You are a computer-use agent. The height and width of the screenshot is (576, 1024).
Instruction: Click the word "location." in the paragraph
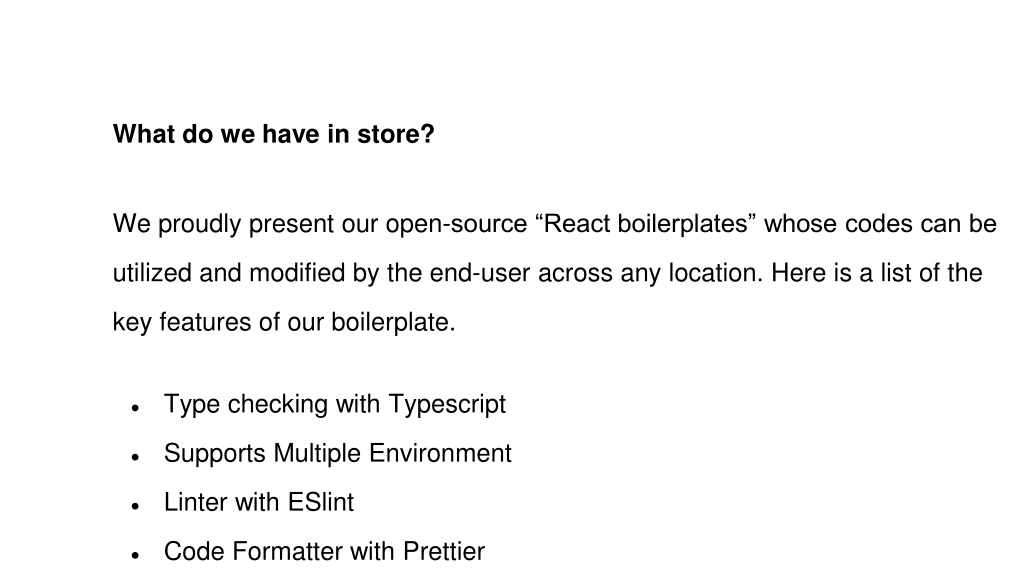716,273
